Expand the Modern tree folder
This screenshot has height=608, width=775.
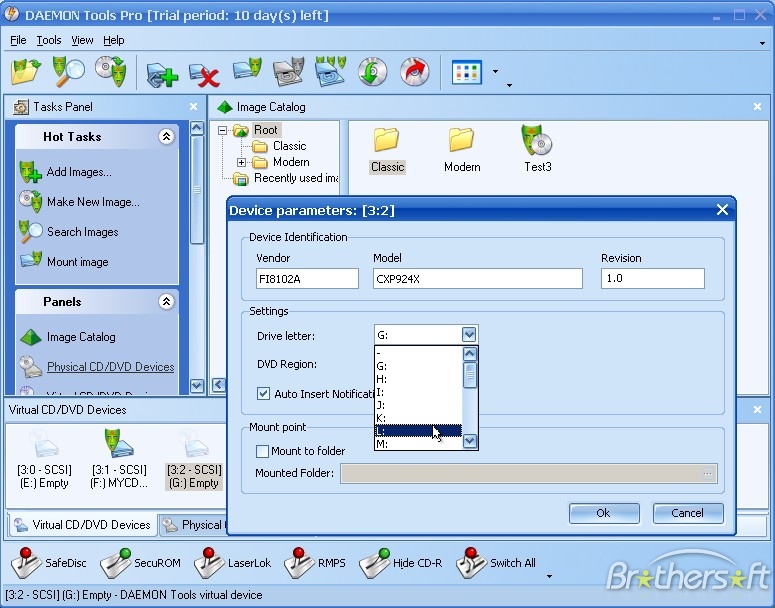(x=241, y=162)
